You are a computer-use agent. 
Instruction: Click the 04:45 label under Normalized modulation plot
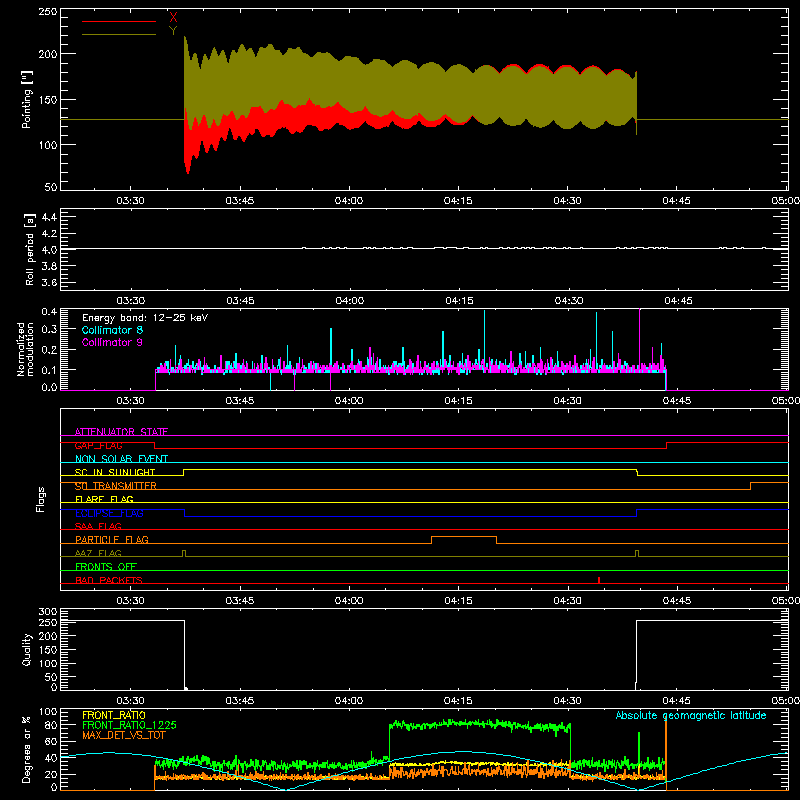[677, 401]
